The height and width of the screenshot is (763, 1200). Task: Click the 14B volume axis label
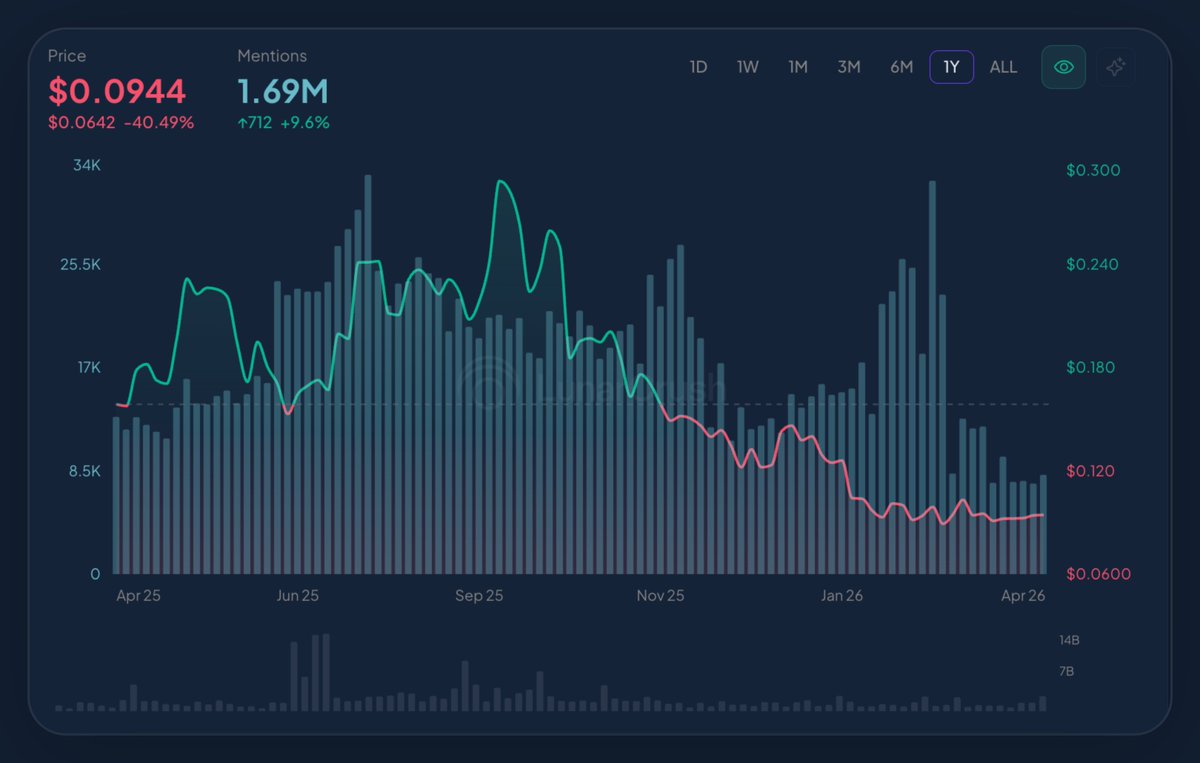tap(1069, 640)
